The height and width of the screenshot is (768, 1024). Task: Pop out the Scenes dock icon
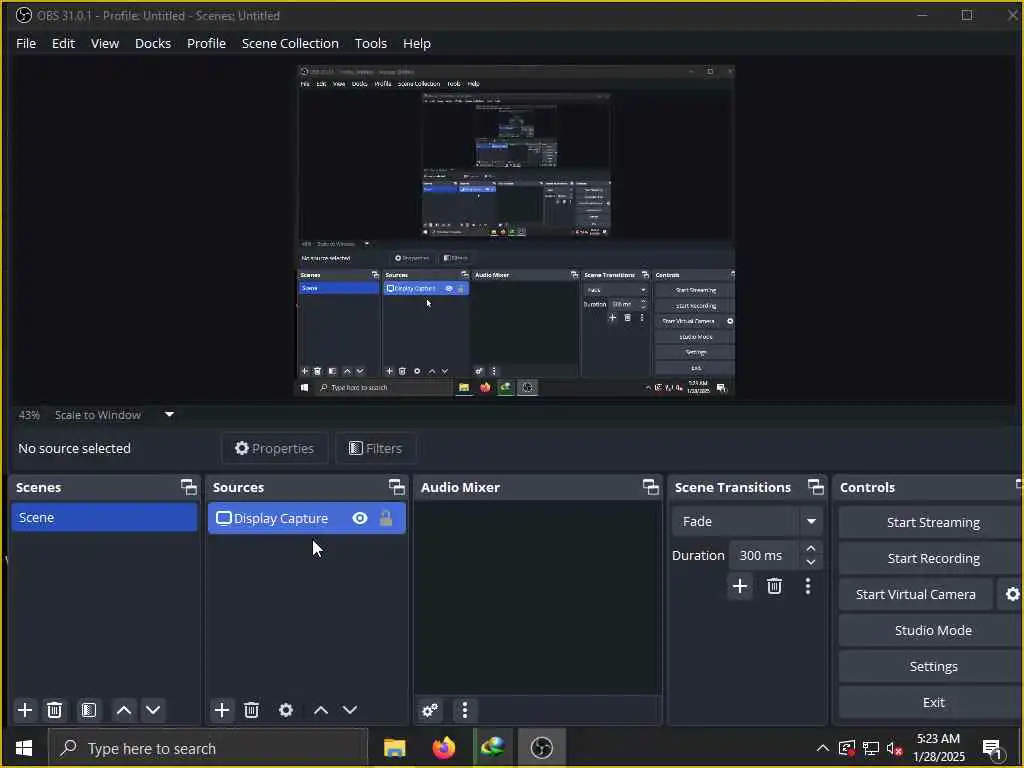(x=189, y=487)
